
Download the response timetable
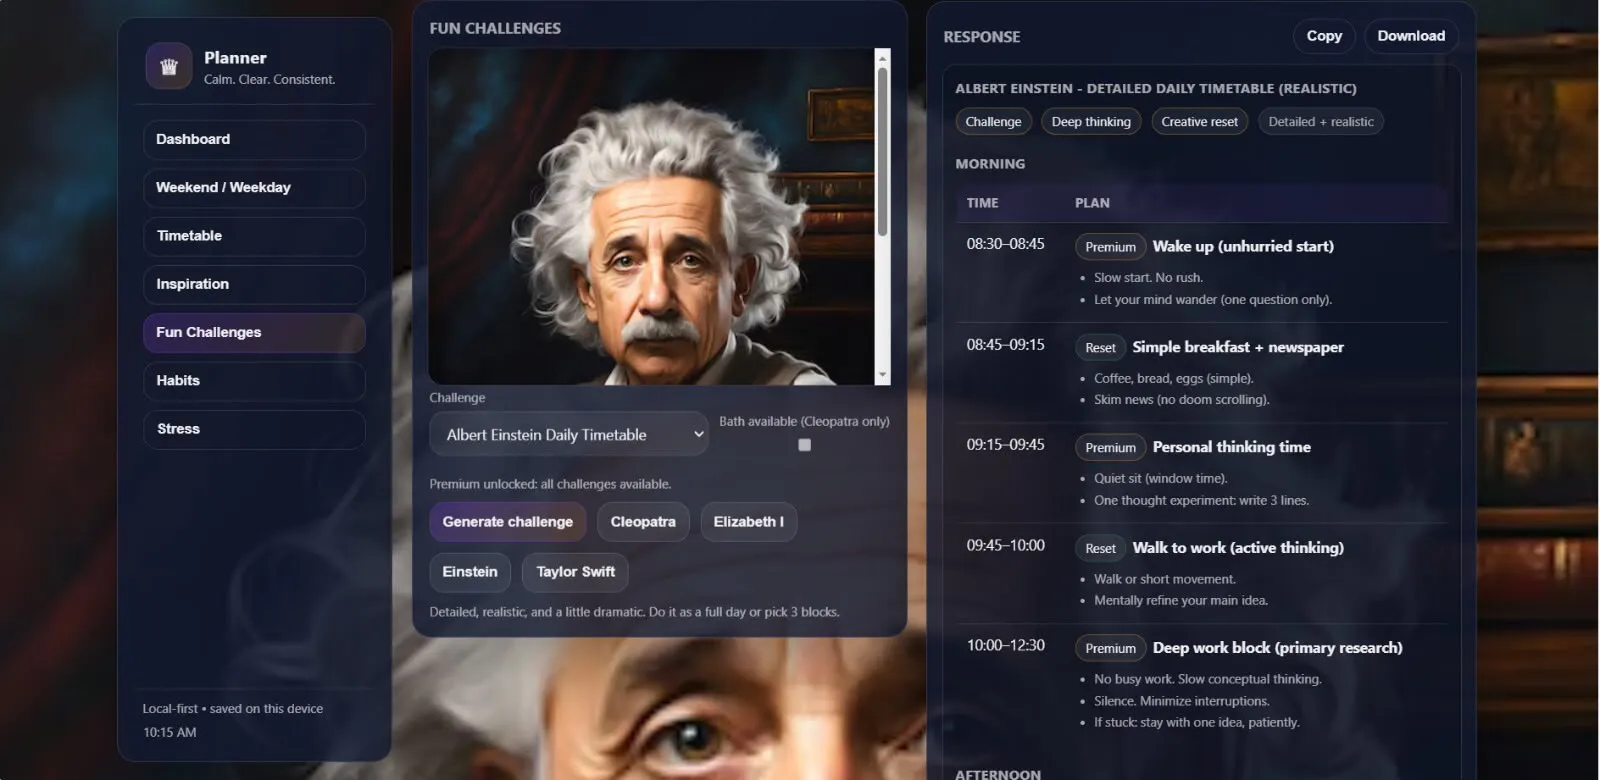pyautogui.click(x=1411, y=36)
